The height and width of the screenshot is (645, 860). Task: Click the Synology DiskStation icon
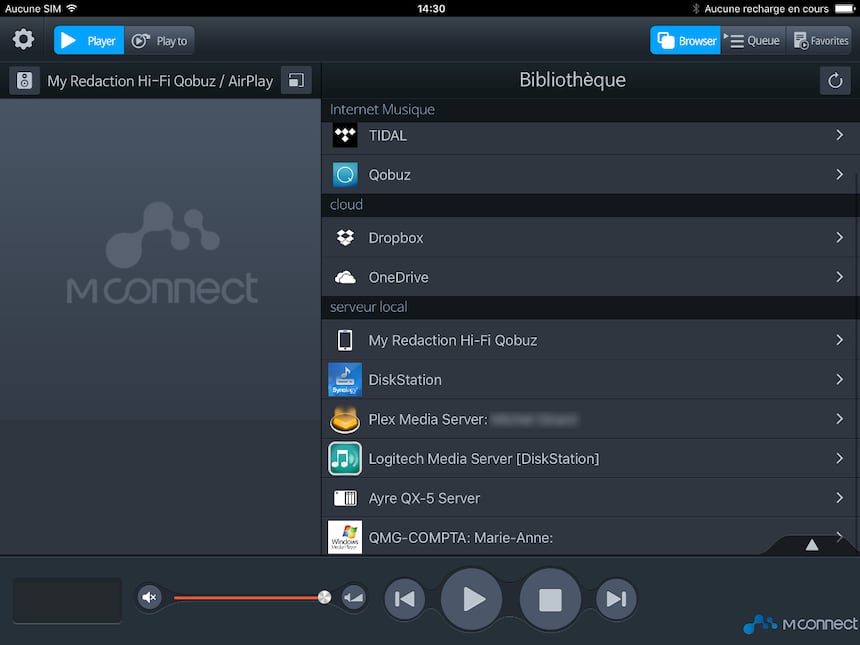[345, 380]
